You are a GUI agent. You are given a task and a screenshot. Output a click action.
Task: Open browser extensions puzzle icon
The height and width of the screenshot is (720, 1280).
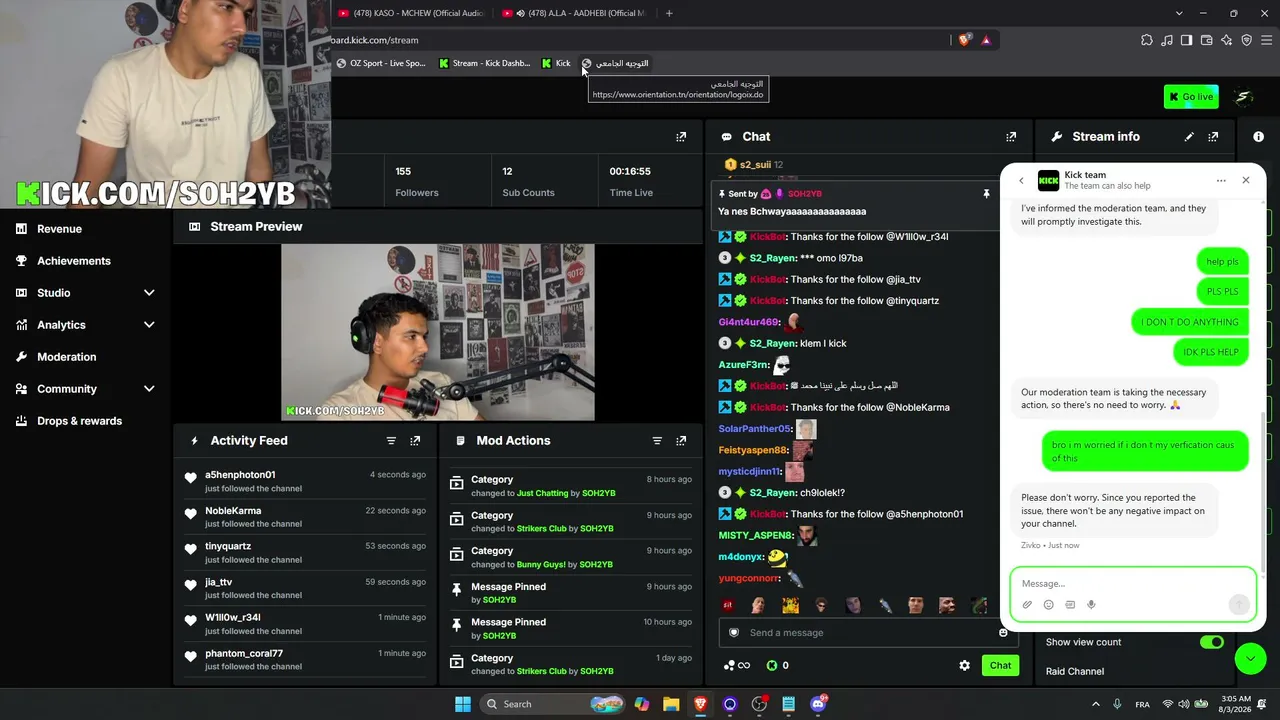tap(1147, 40)
